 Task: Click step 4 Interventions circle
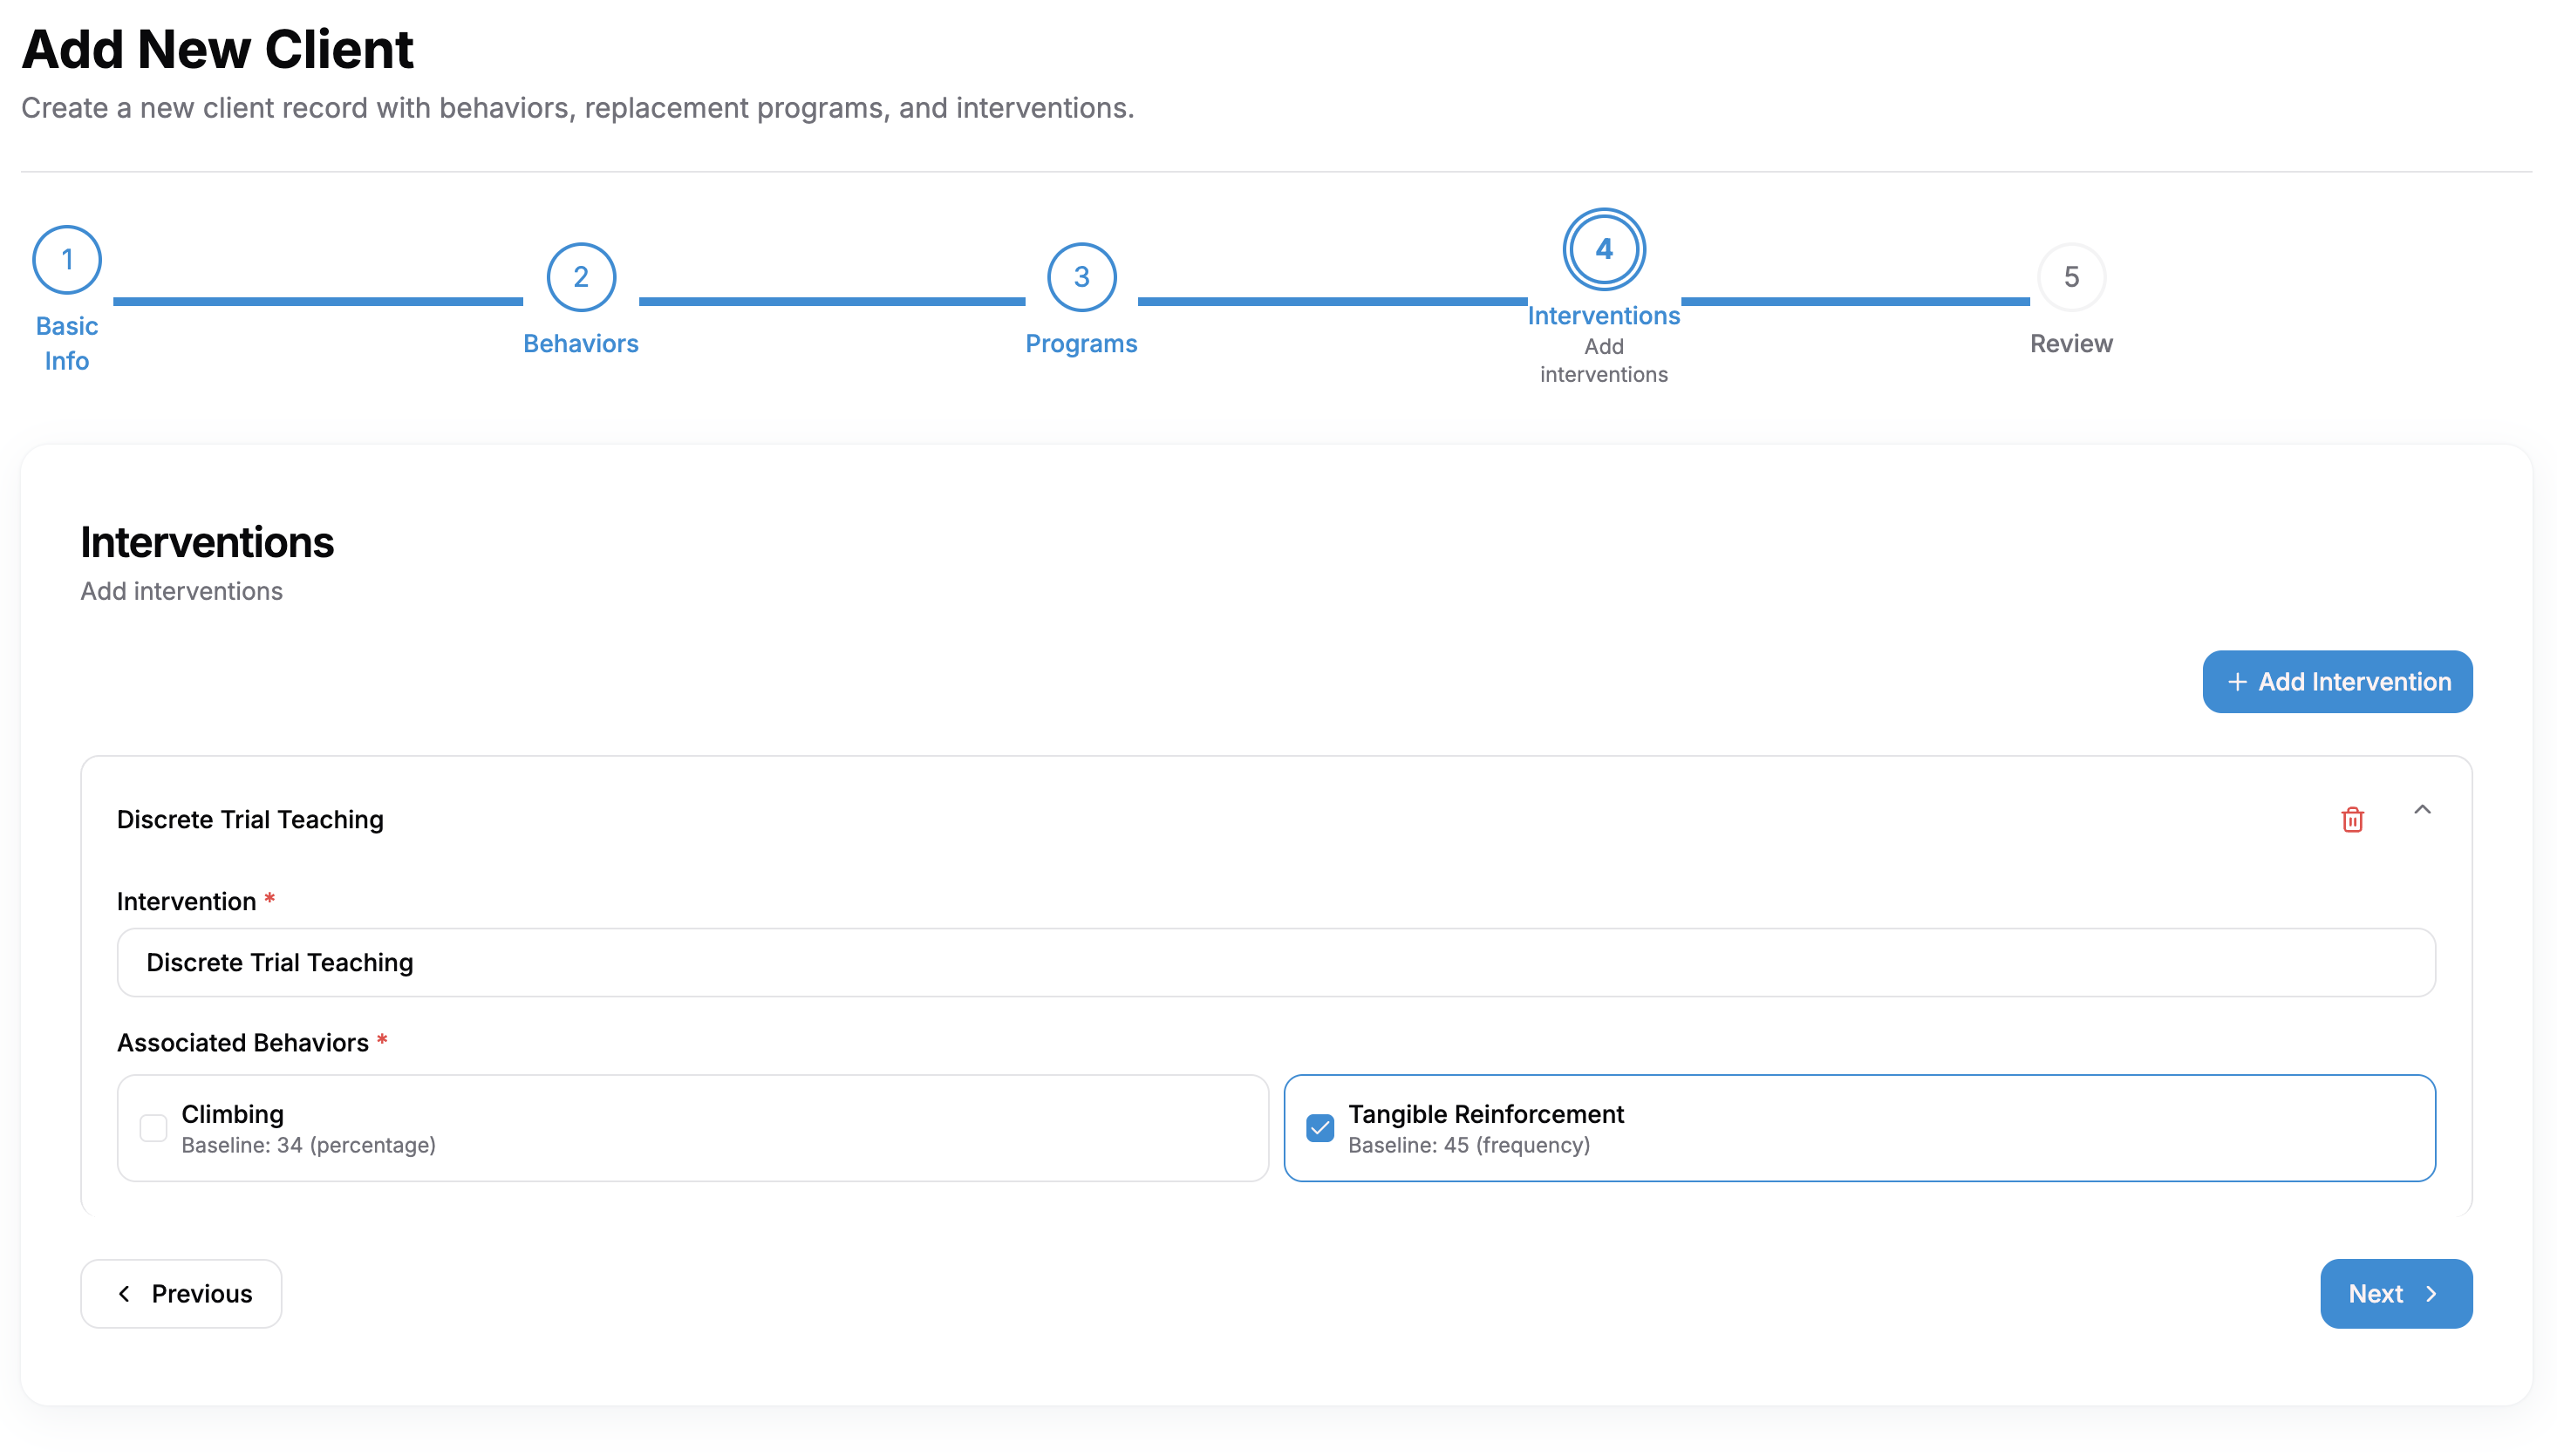pos(1603,249)
